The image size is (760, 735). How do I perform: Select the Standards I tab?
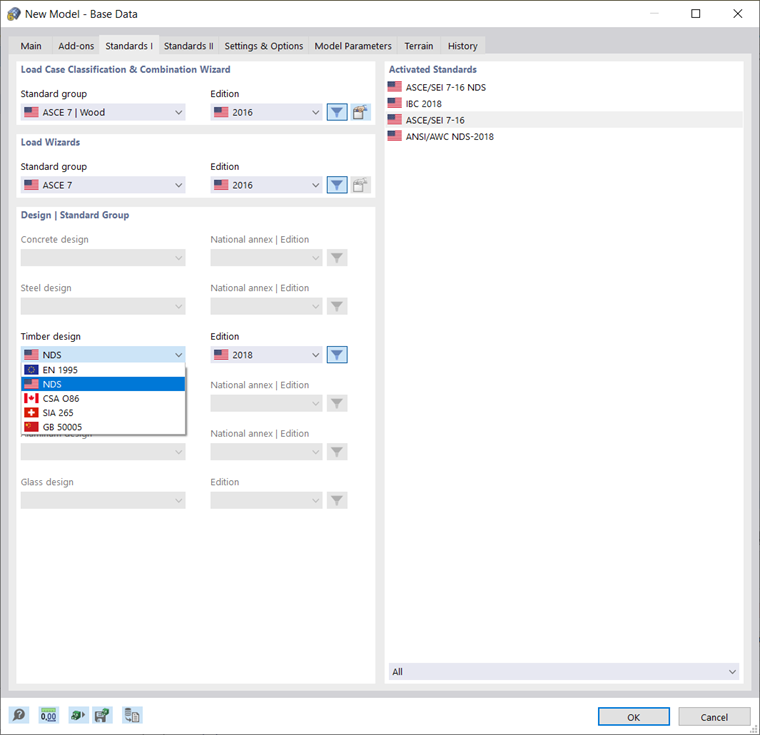pos(129,45)
